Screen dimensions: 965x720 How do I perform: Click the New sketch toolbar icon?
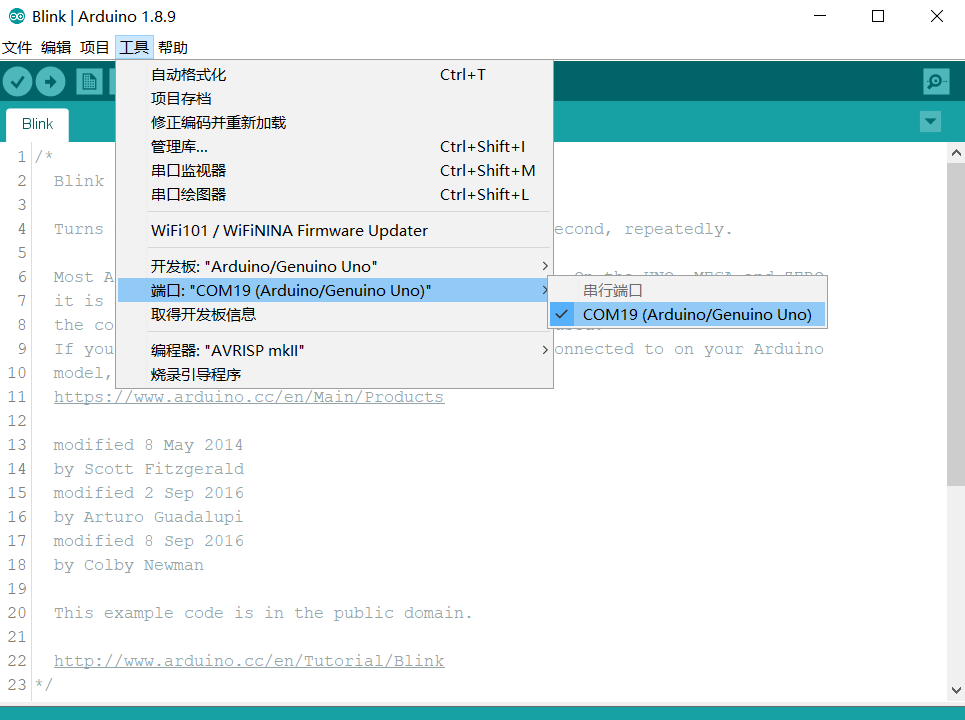click(89, 81)
